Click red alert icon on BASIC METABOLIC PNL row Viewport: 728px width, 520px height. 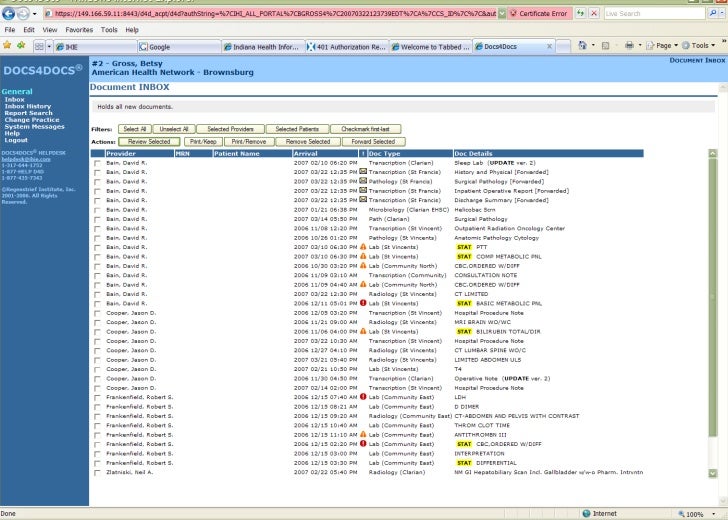(363, 303)
